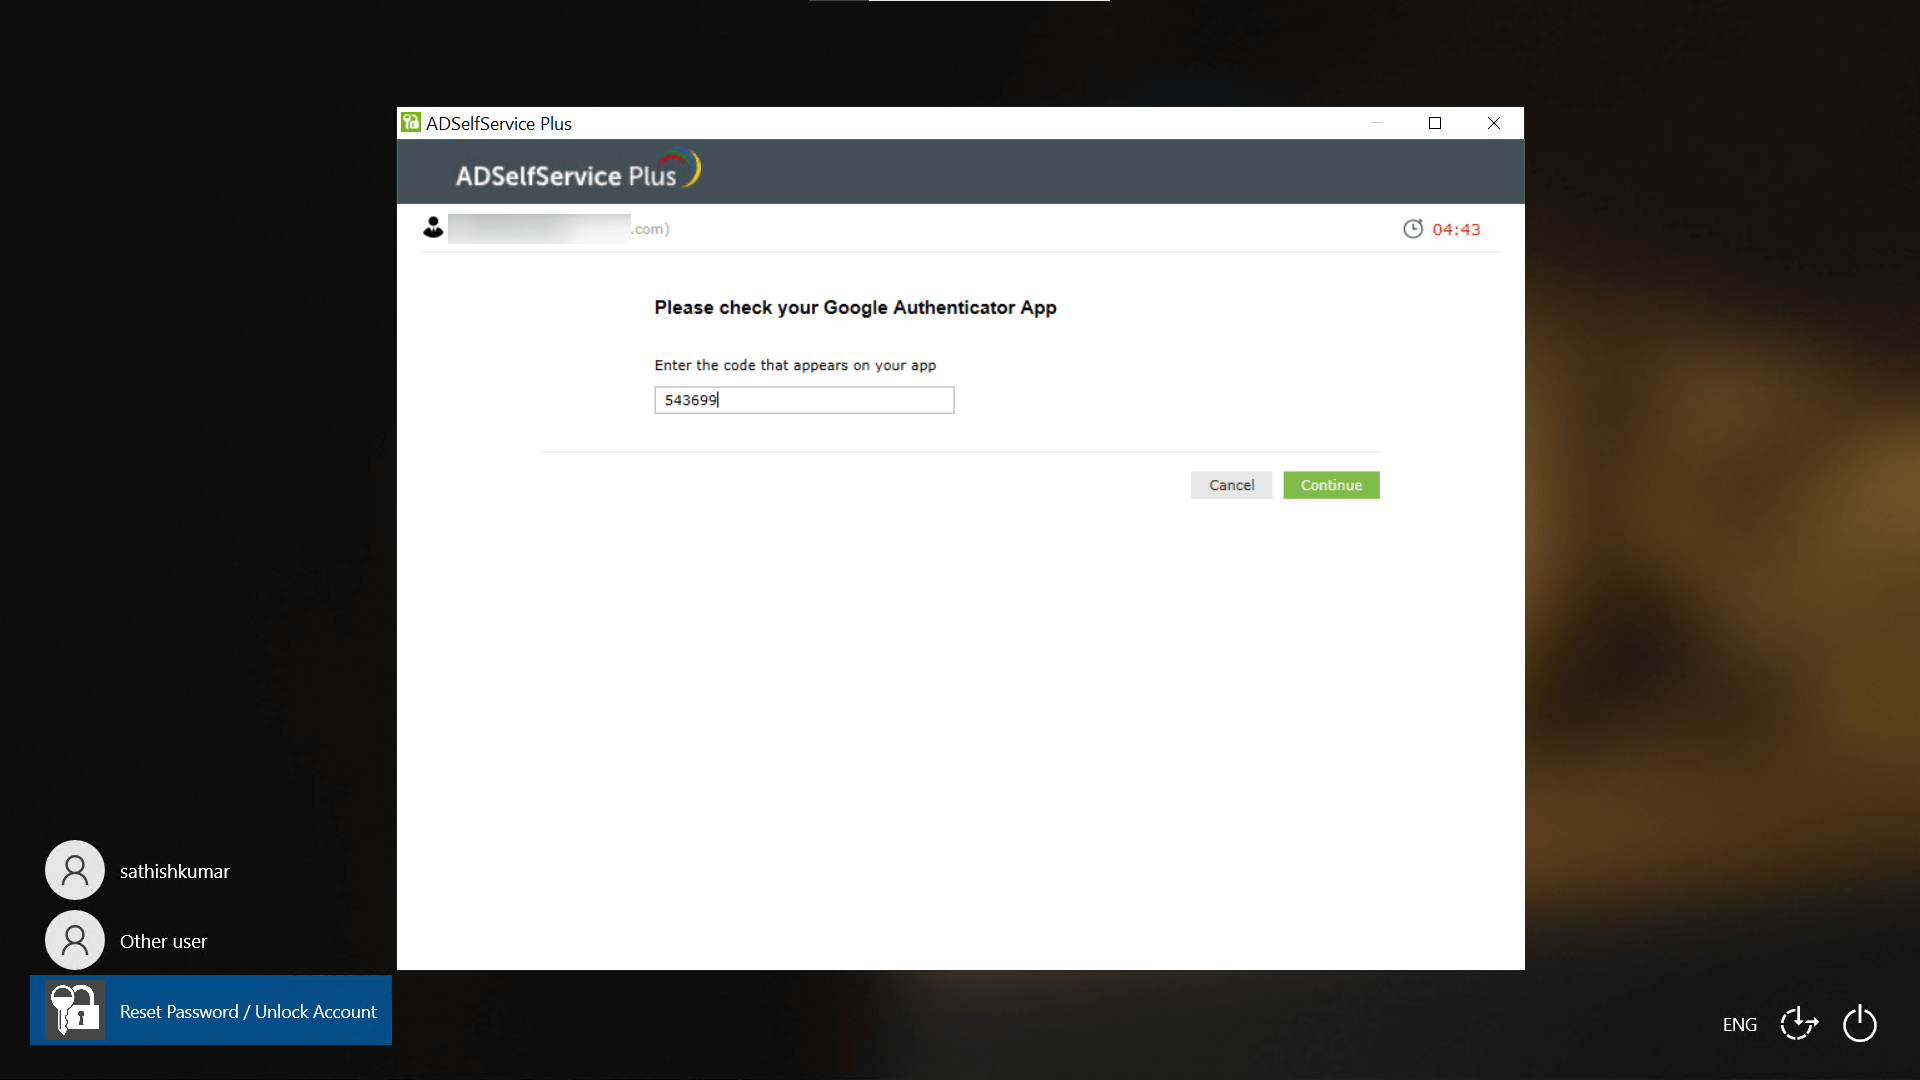Screen dimensions: 1920x1080
Task: Close the ADSelfService Plus window
Action: coord(1494,123)
